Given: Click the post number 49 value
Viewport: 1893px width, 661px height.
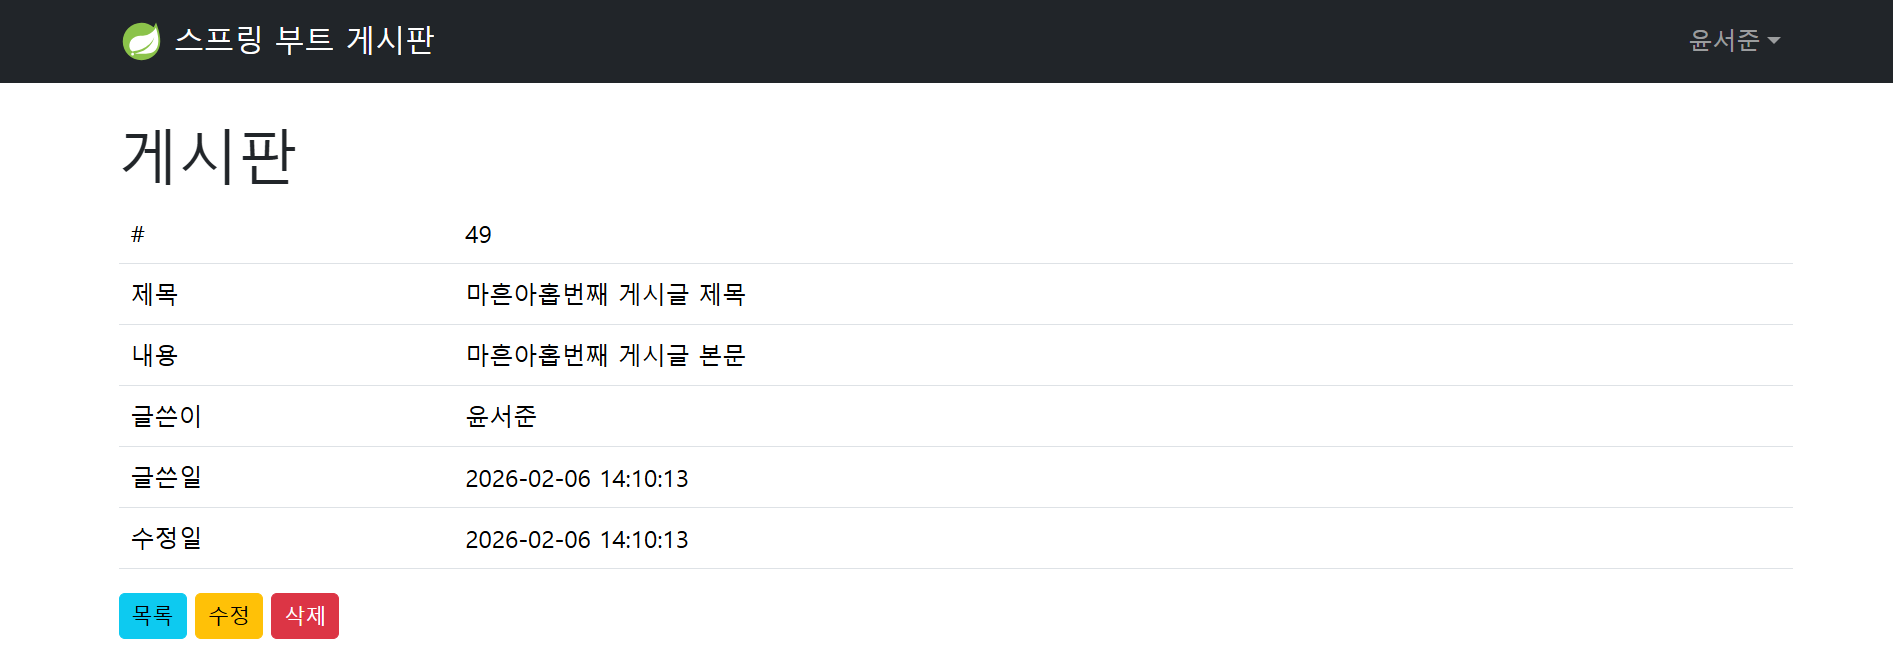Looking at the screenshot, I should (478, 235).
